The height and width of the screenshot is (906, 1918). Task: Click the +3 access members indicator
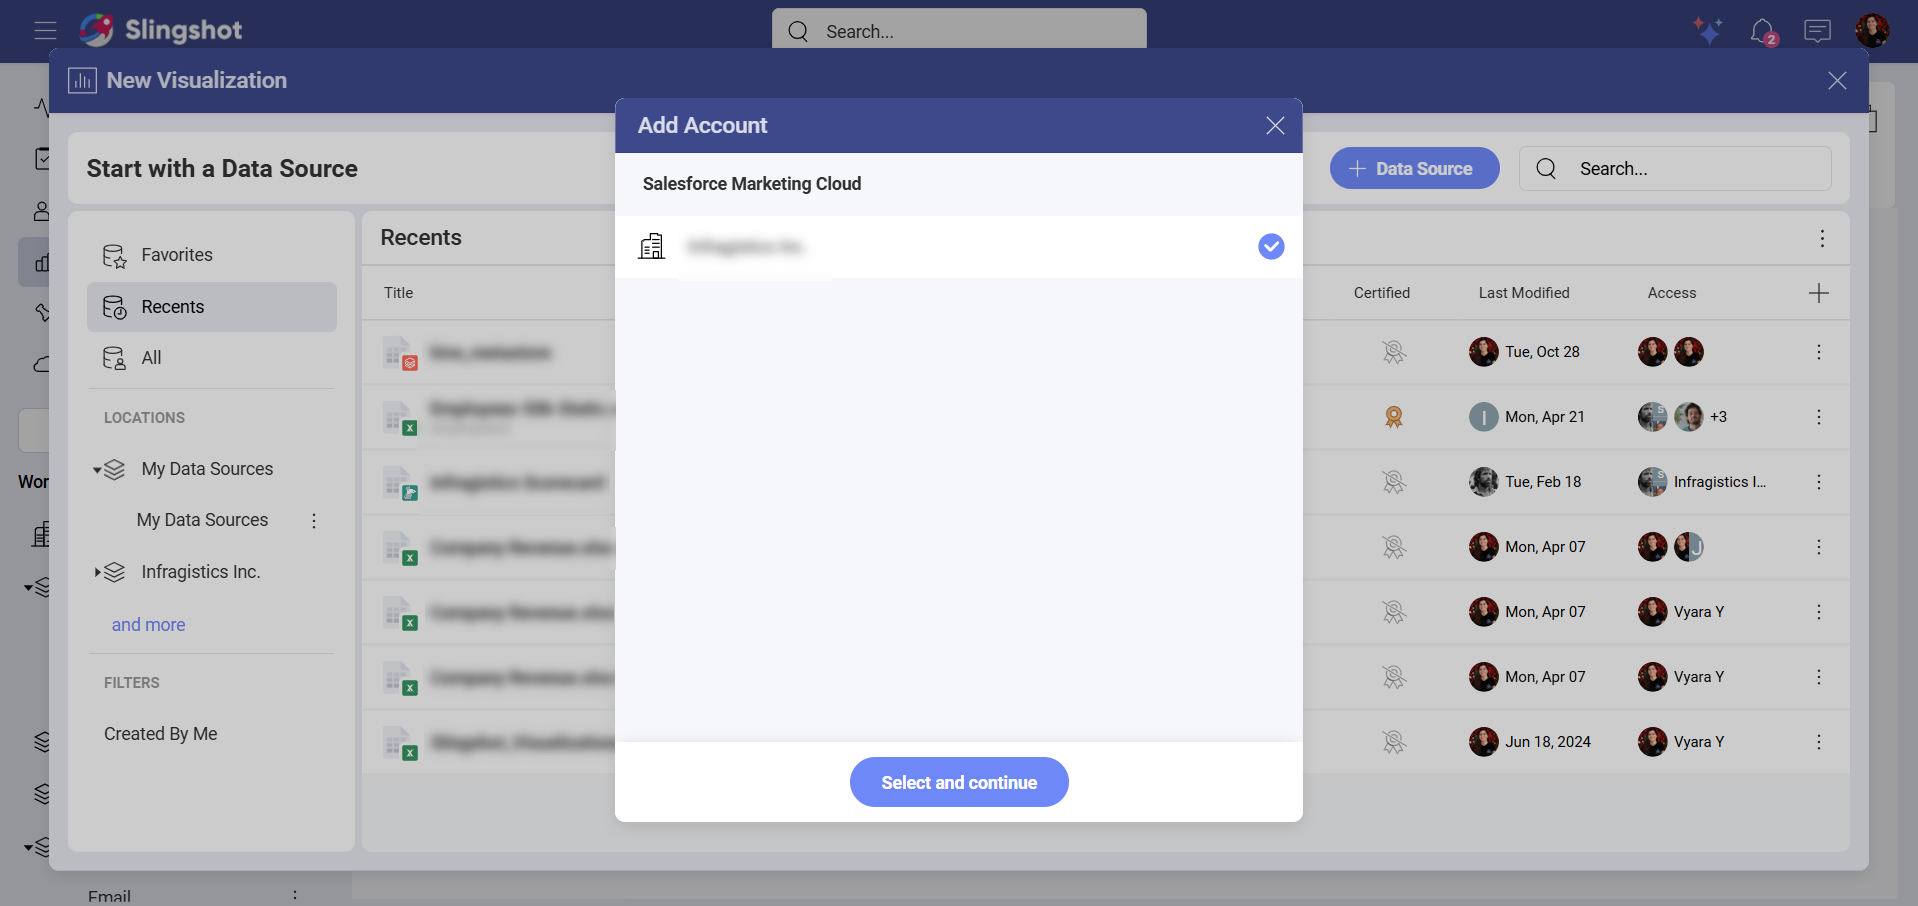(1718, 417)
